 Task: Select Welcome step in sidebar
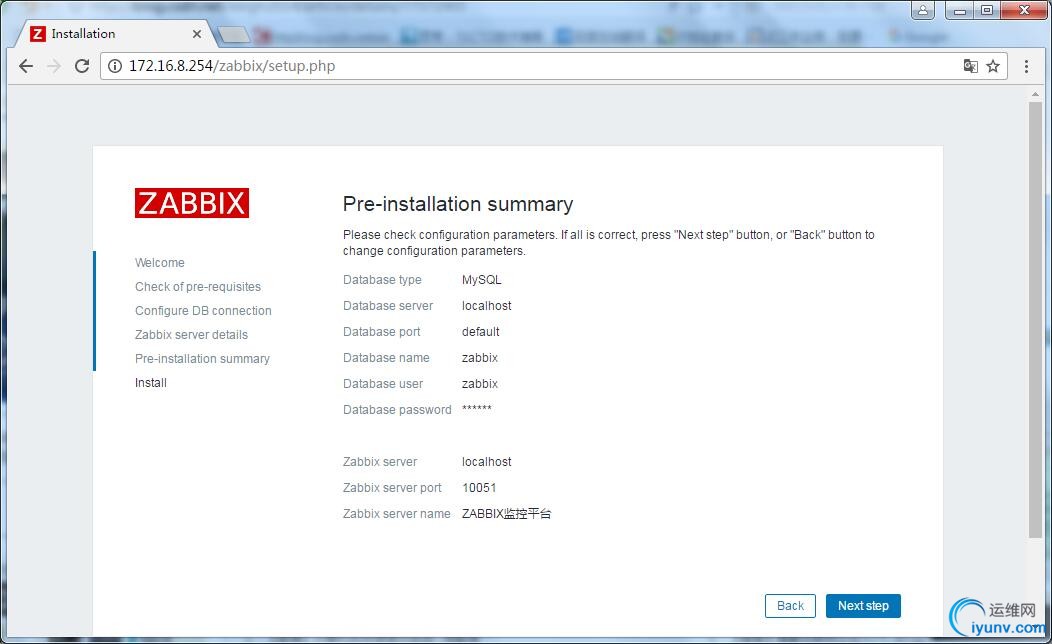160,262
